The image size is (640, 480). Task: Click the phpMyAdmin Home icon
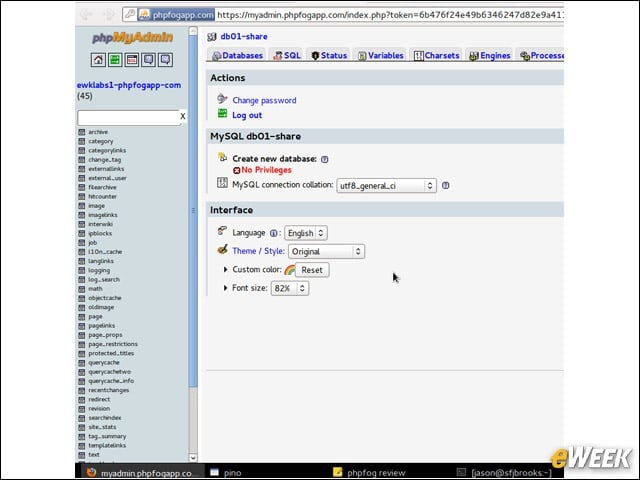[98, 60]
